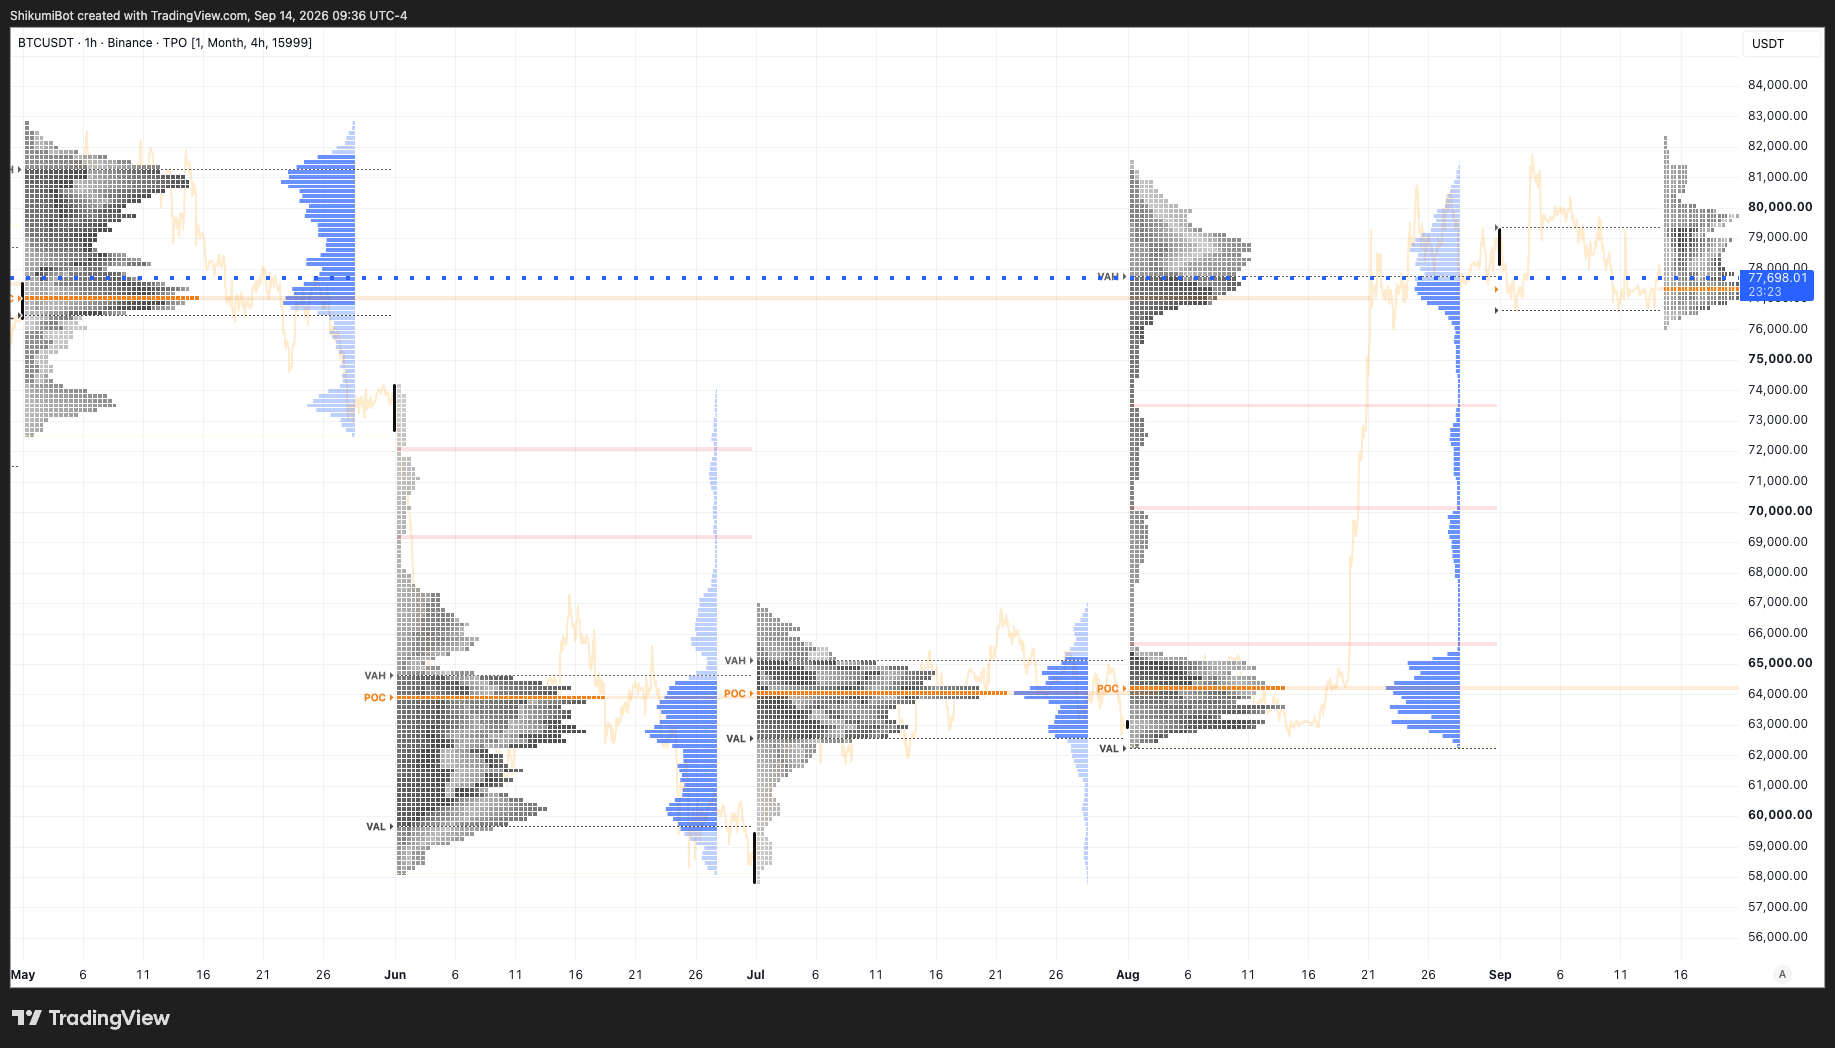Click the 68,000.00 price axis label

[1778, 572]
